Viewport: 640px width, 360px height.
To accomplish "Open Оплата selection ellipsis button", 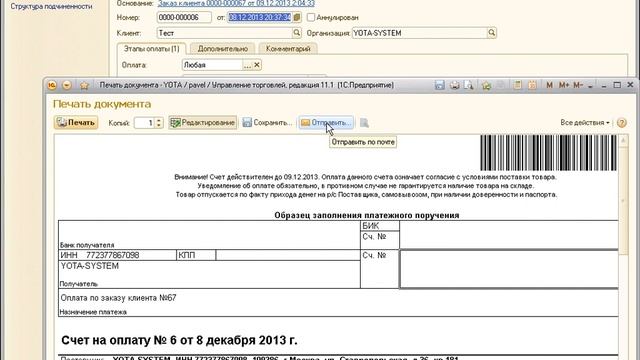I will 247,65.
